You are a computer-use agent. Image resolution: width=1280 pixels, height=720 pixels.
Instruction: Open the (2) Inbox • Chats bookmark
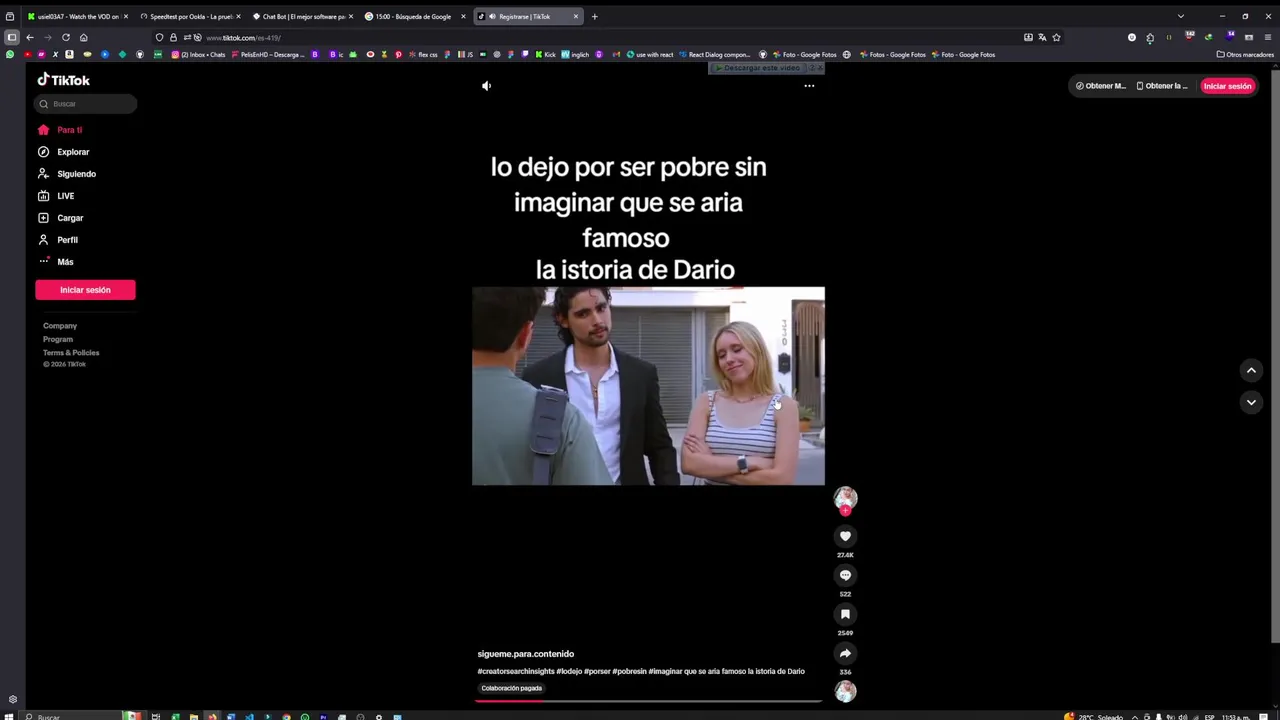(199, 55)
